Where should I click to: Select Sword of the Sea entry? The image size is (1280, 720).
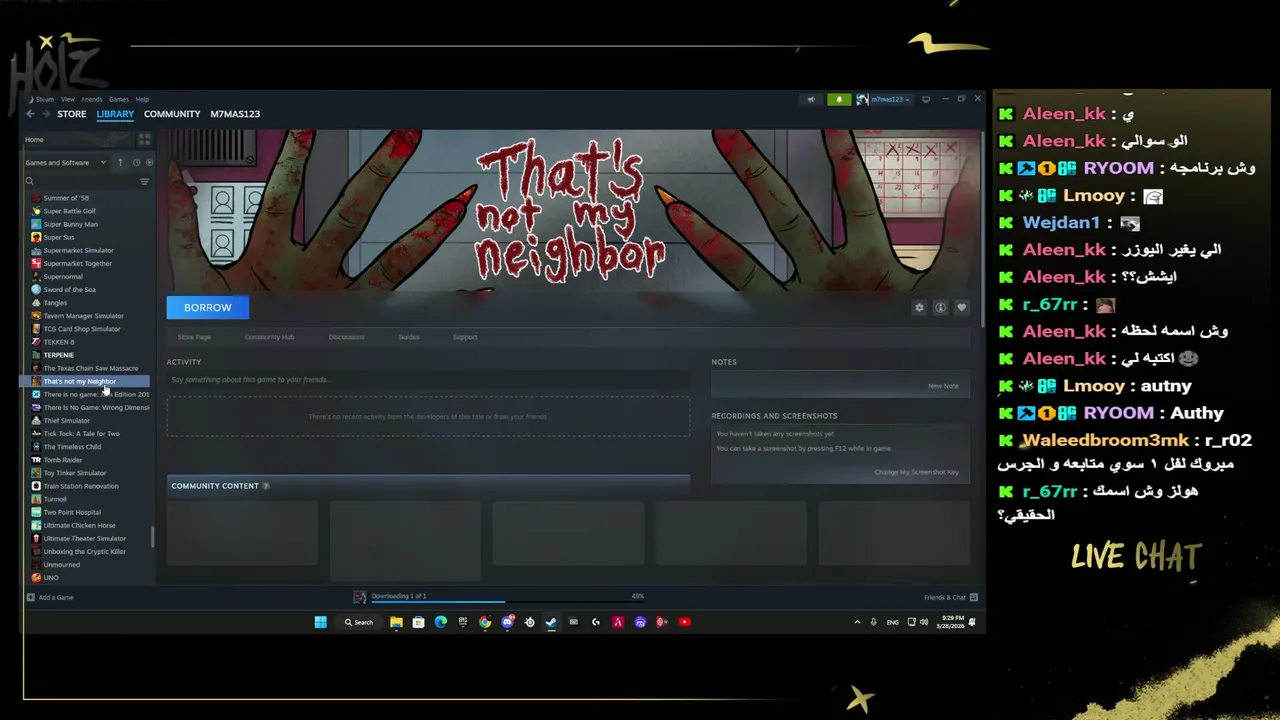pyautogui.click(x=69, y=290)
